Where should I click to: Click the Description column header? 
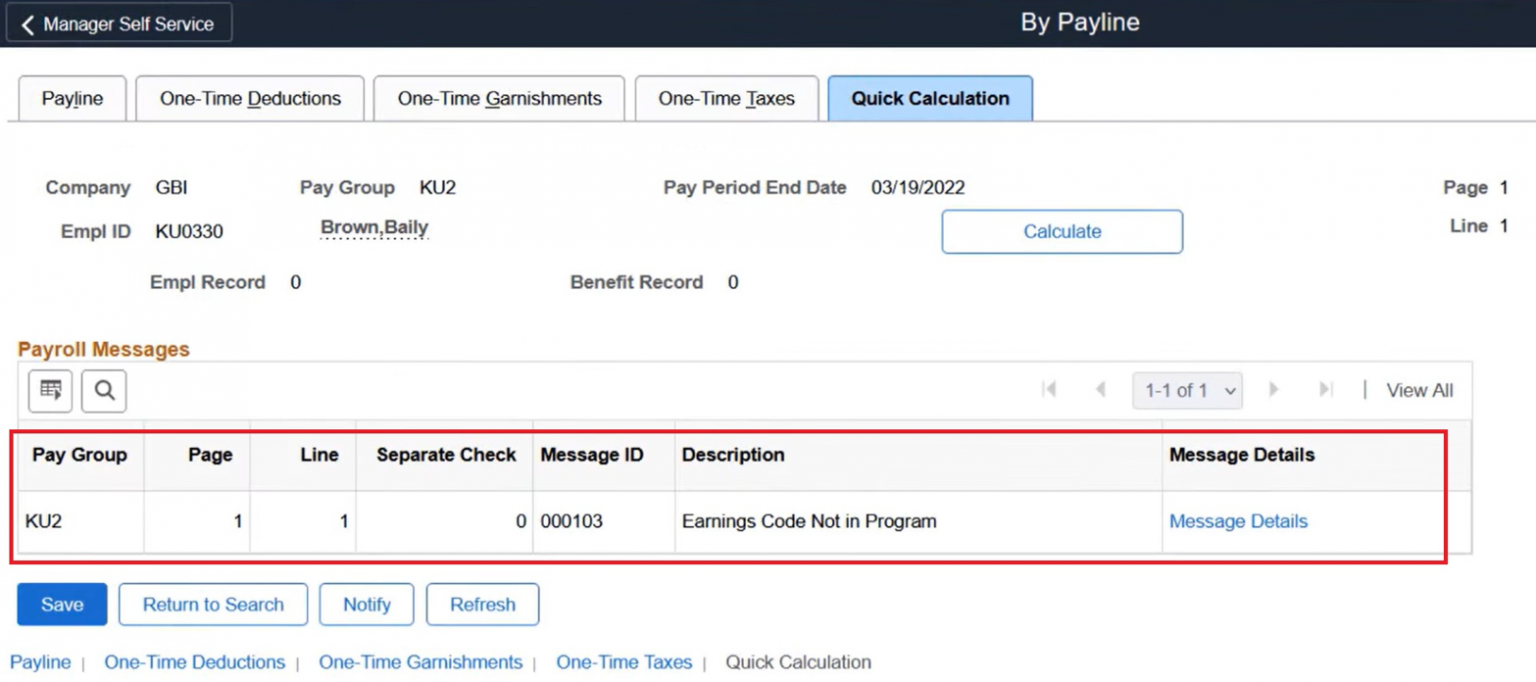[733, 454]
